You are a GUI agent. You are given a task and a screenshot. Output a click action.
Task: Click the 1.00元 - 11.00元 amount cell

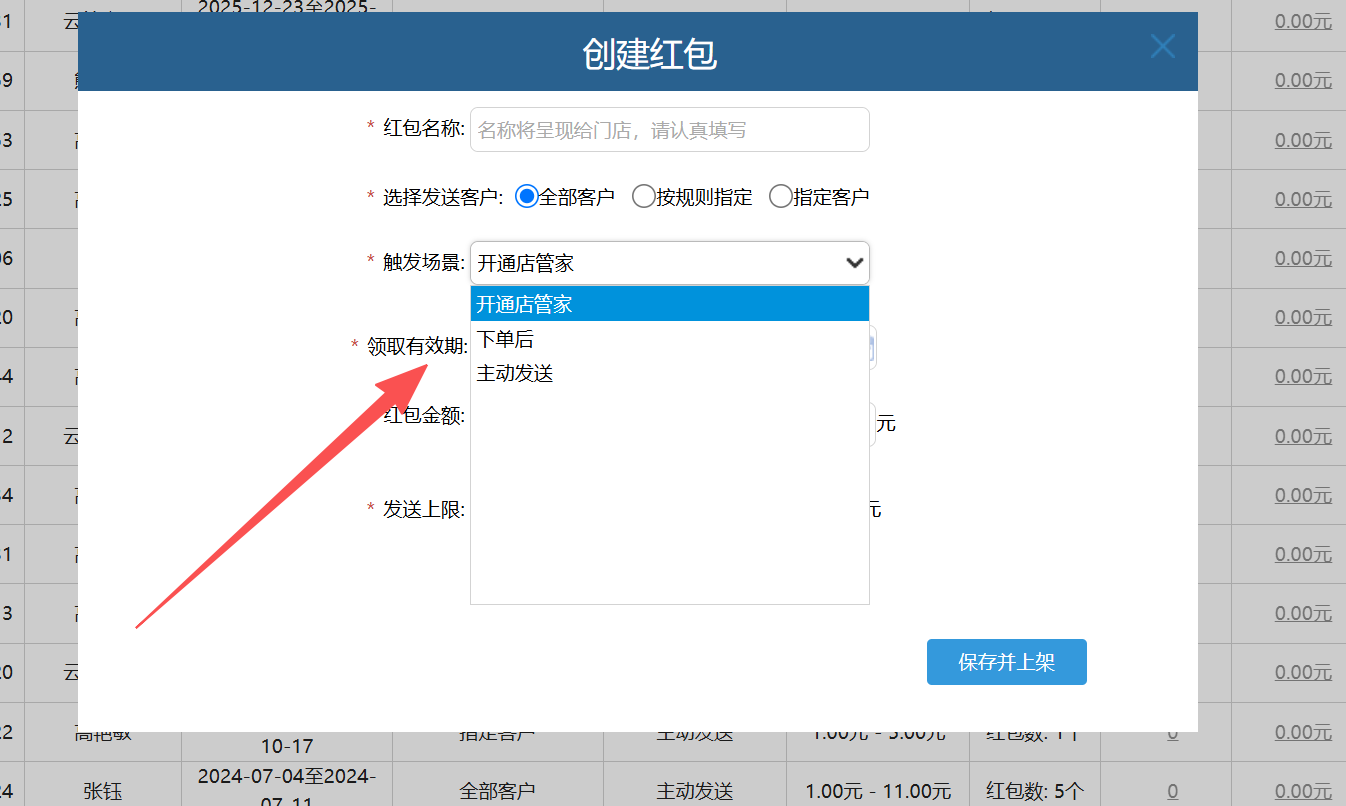[x=877, y=791]
